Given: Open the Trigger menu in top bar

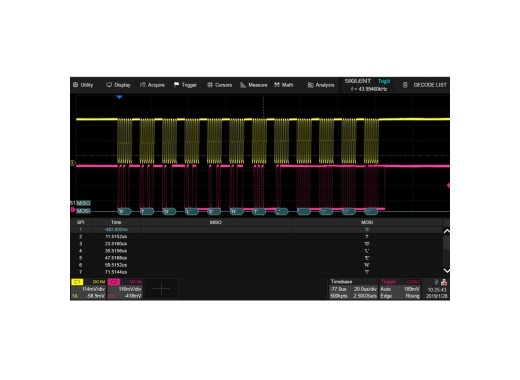Looking at the screenshot, I should 185,85.
